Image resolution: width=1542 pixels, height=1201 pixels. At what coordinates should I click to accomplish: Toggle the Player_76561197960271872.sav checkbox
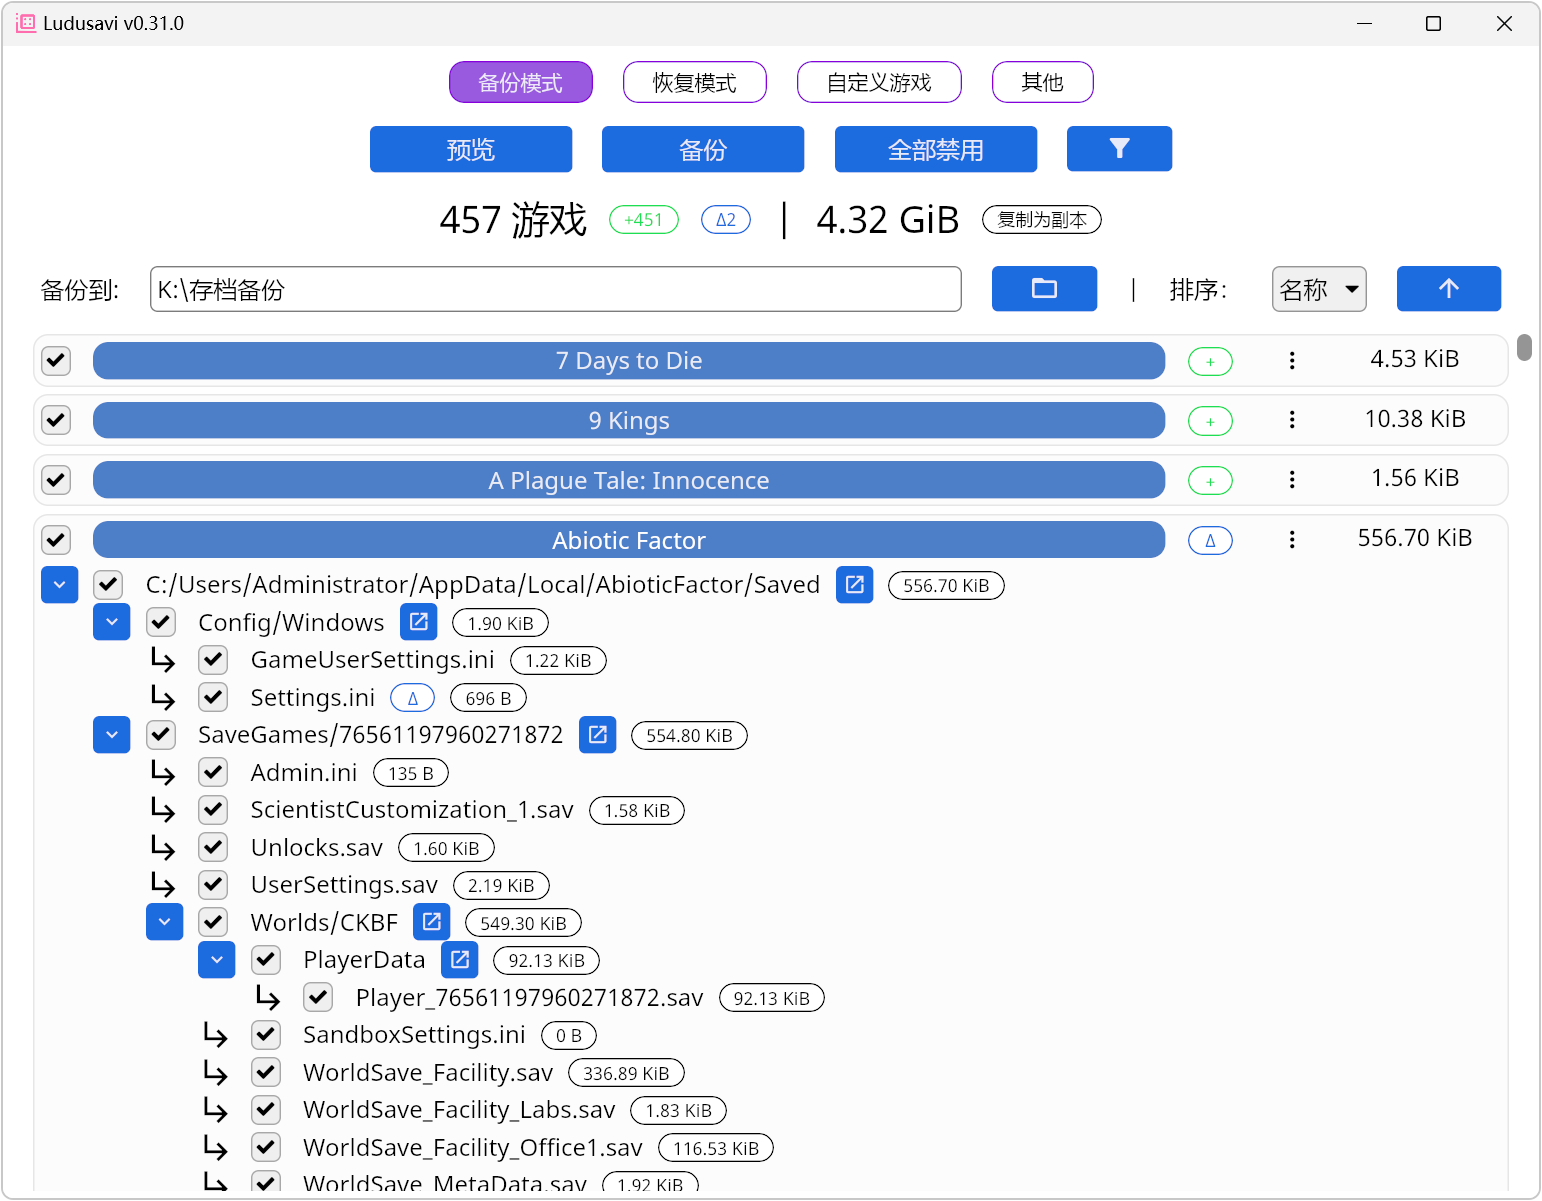[318, 997]
